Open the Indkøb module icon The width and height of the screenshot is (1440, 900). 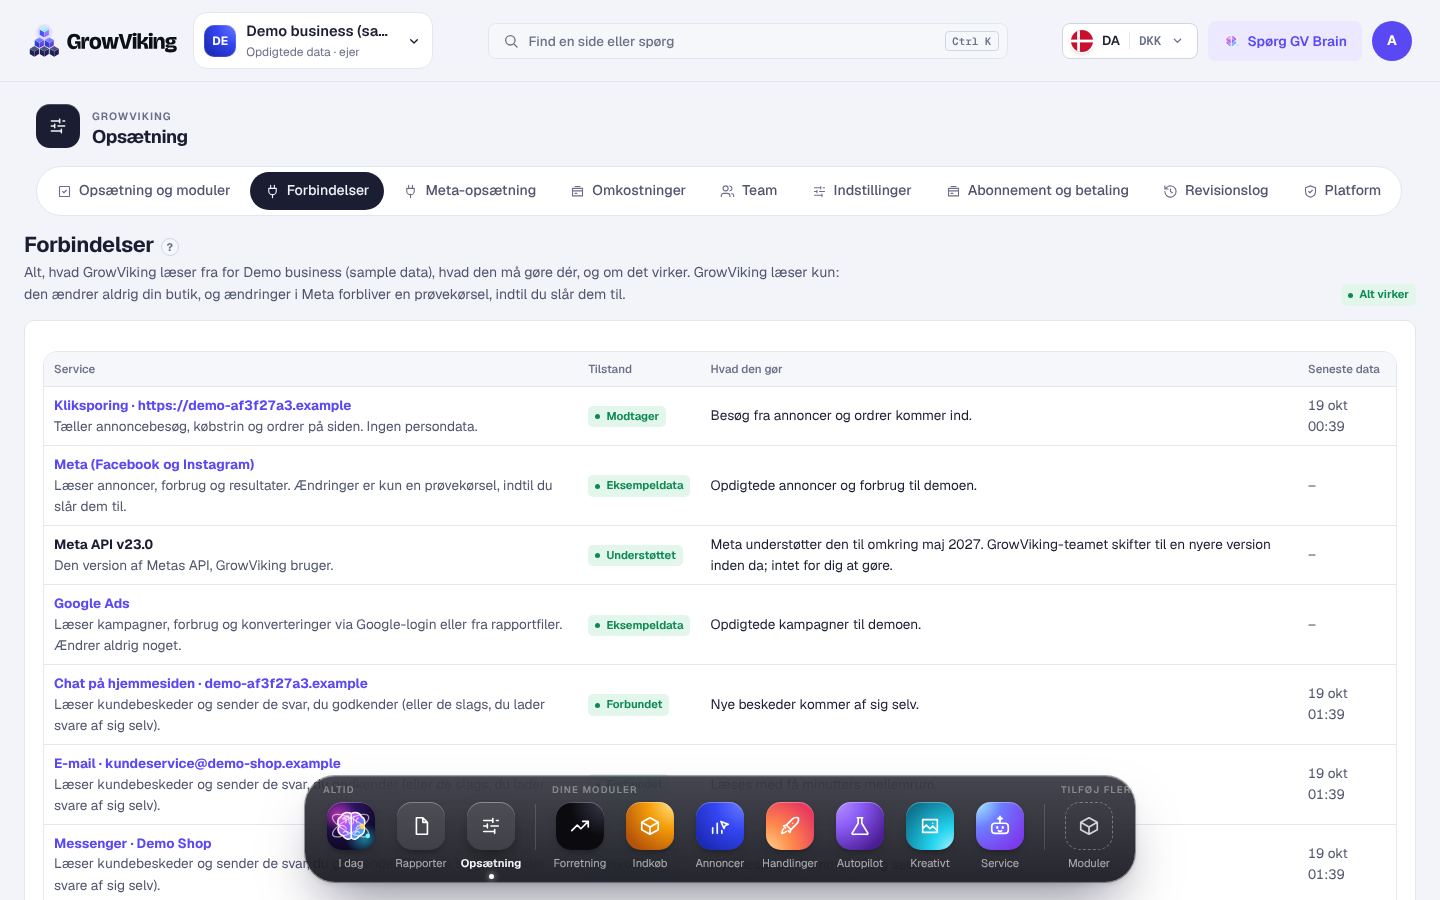tap(650, 826)
